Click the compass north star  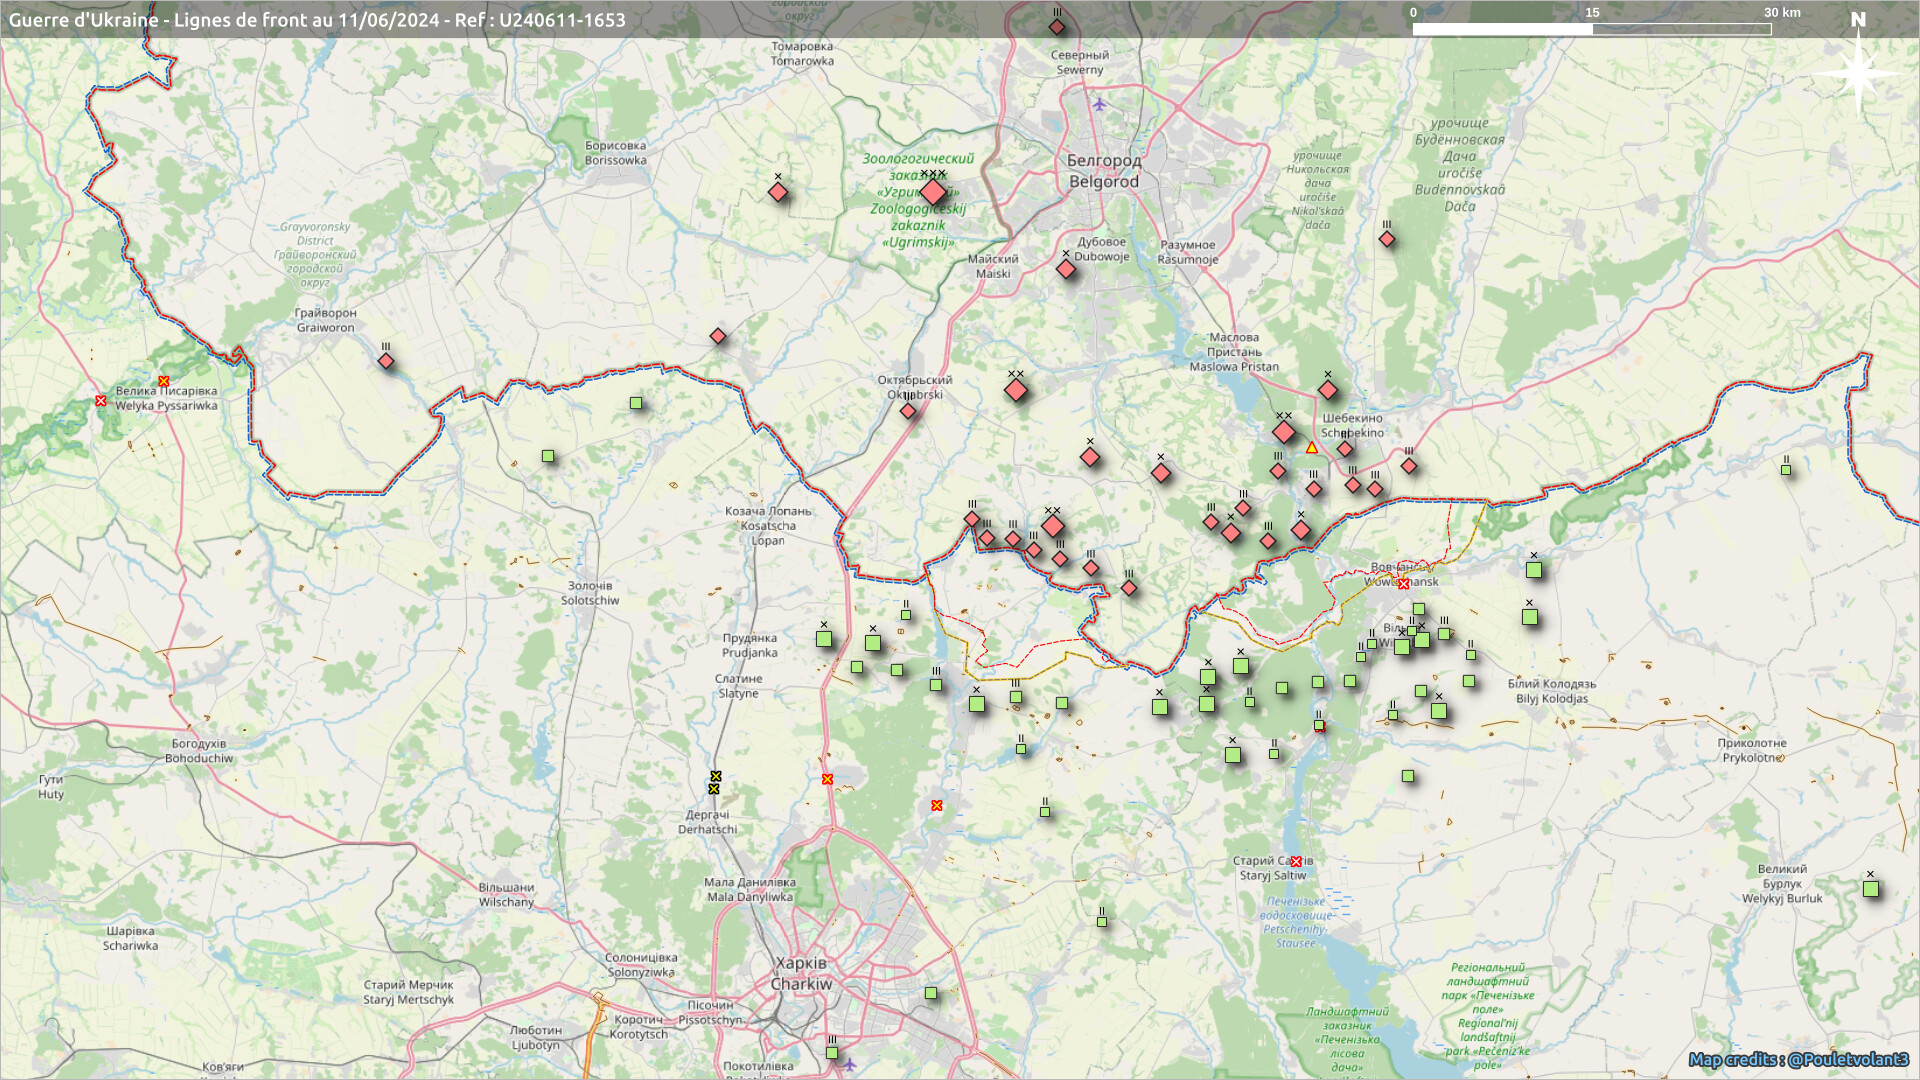coord(1858,74)
